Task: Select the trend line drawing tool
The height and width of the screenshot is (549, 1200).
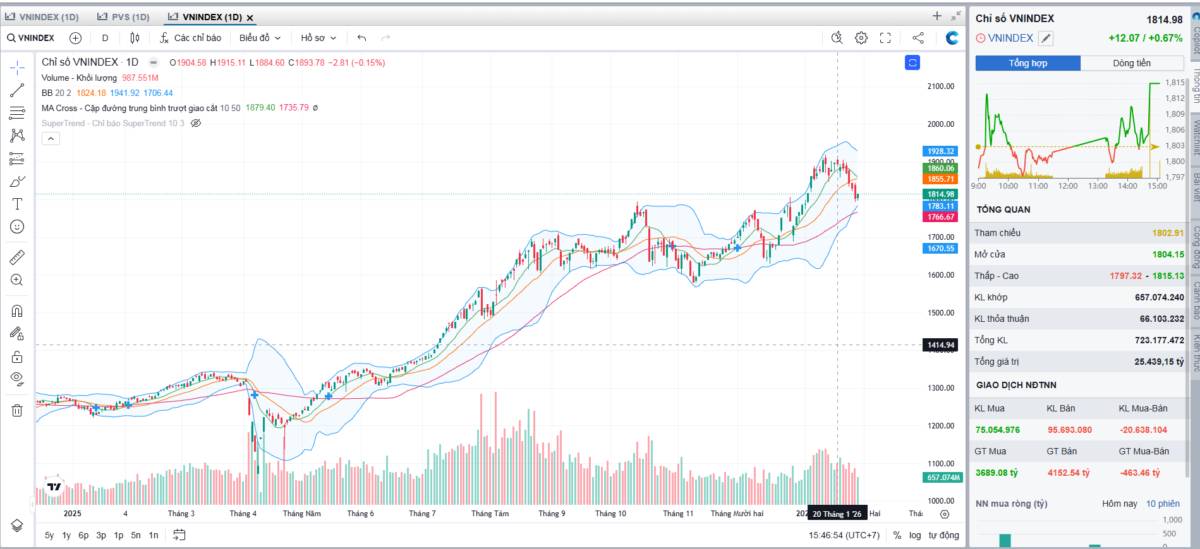Action: pos(17,90)
